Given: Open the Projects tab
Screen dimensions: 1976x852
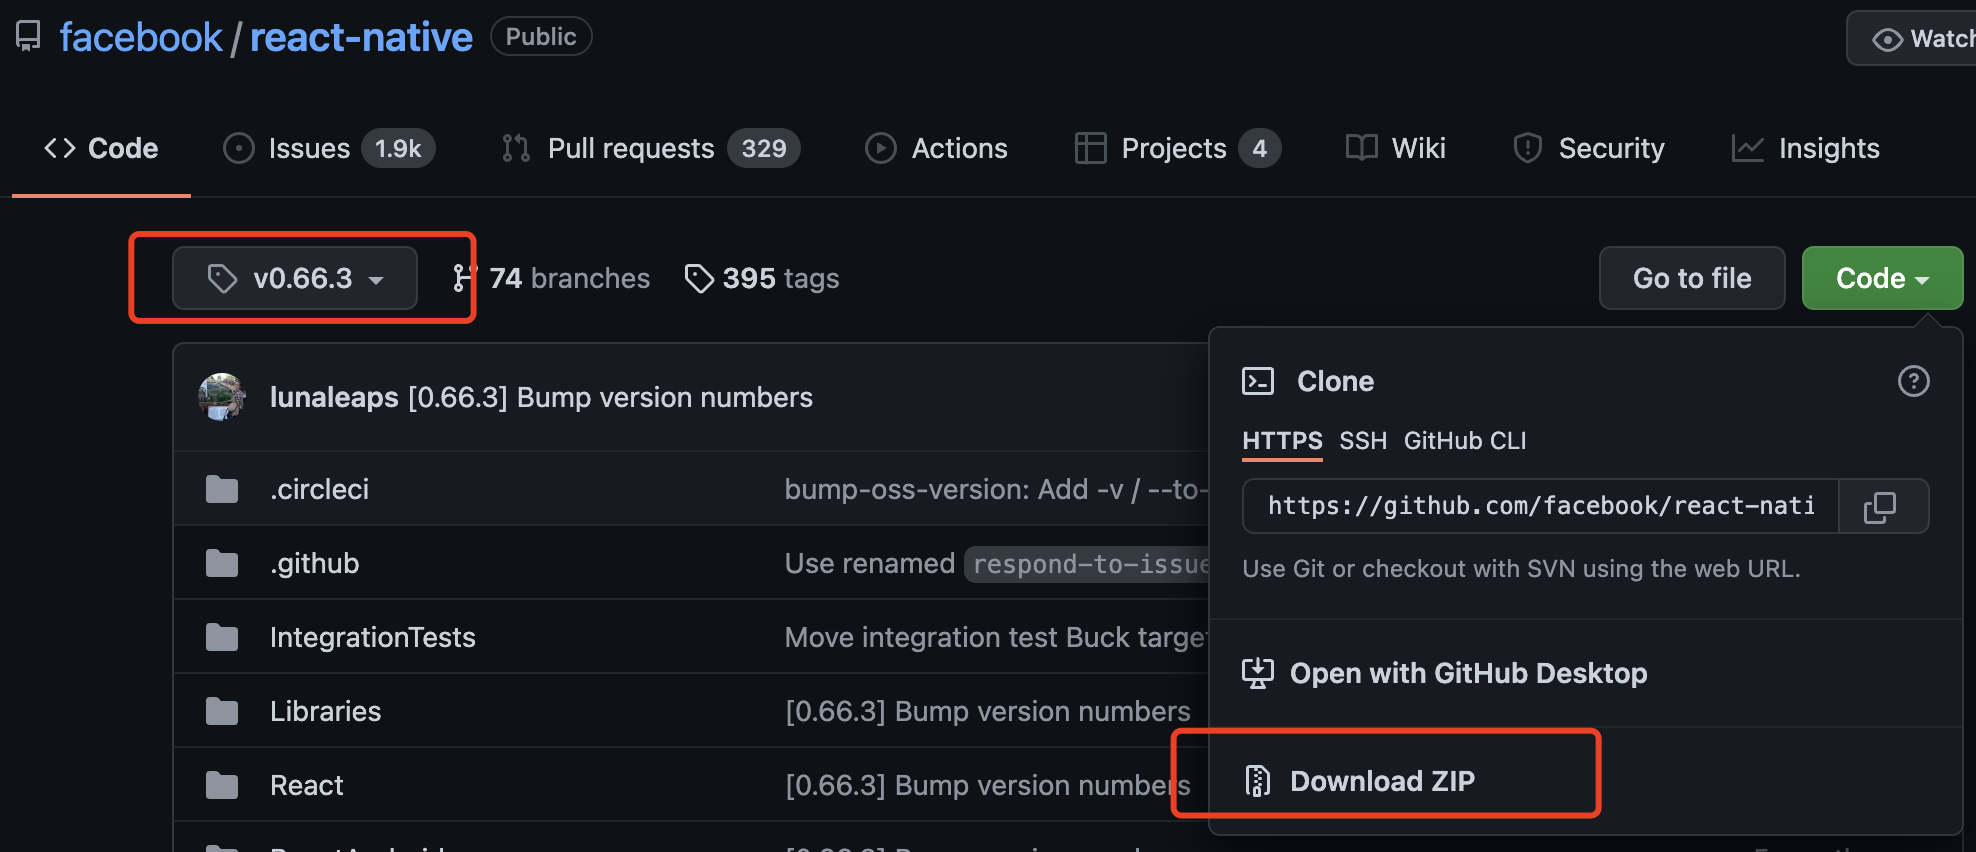Looking at the screenshot, I should pos(1177,148).
